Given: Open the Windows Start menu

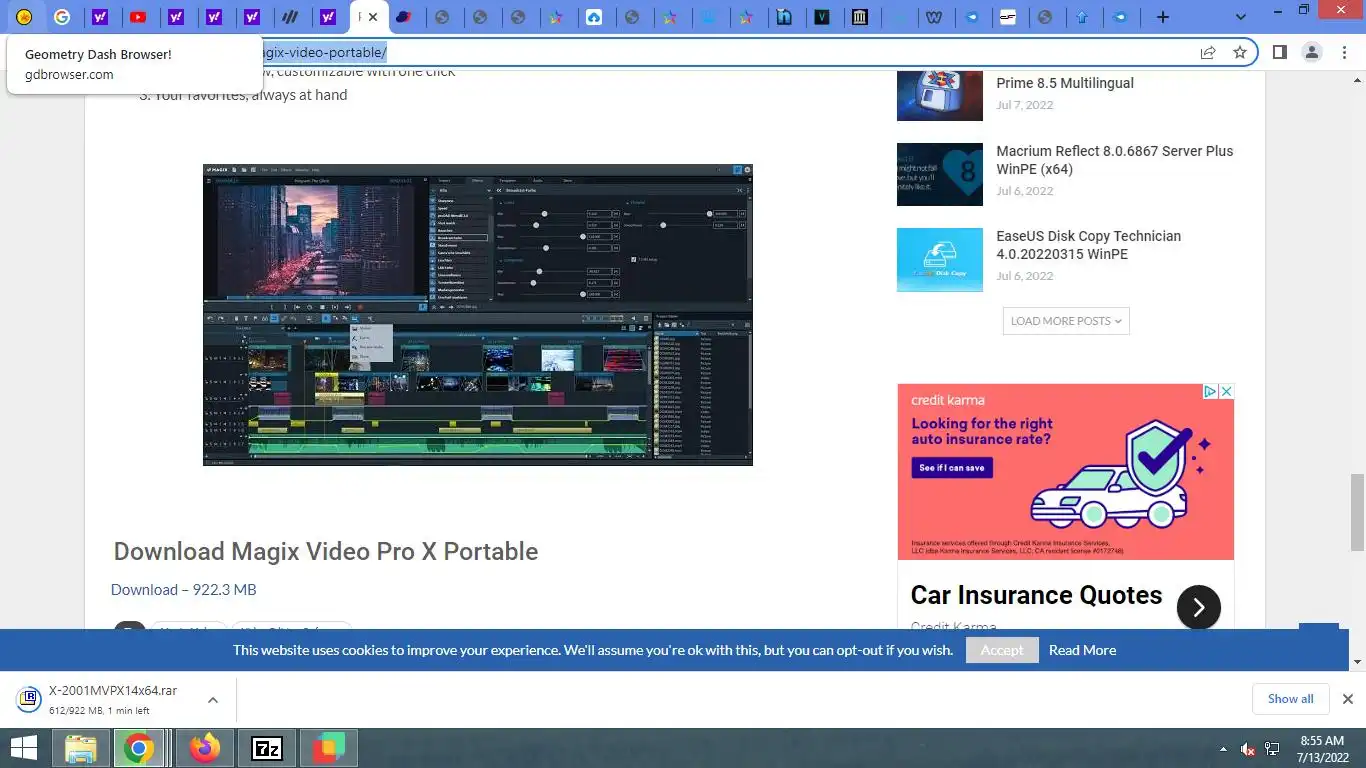Looking at the screenshot, I should (24, 748).
